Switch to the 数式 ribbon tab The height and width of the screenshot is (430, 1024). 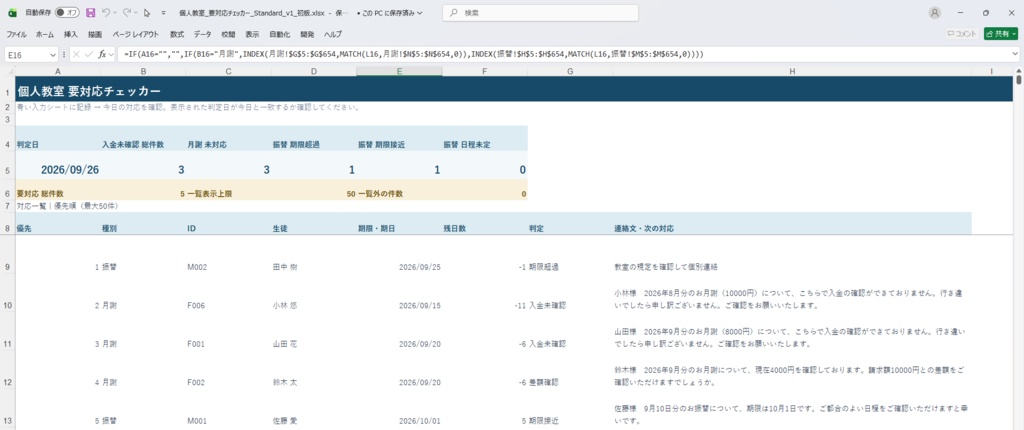pos(177,34)
